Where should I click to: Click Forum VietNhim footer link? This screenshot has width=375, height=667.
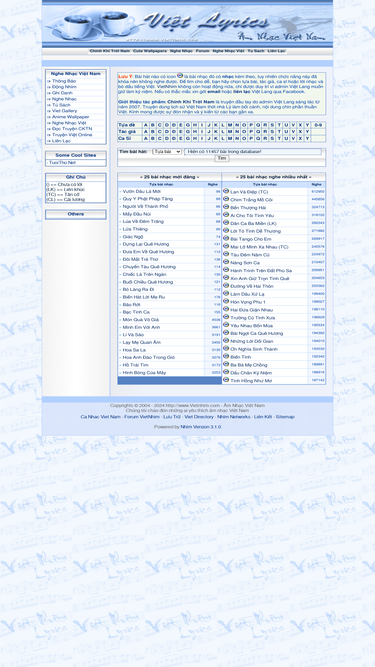click(142, 417)
